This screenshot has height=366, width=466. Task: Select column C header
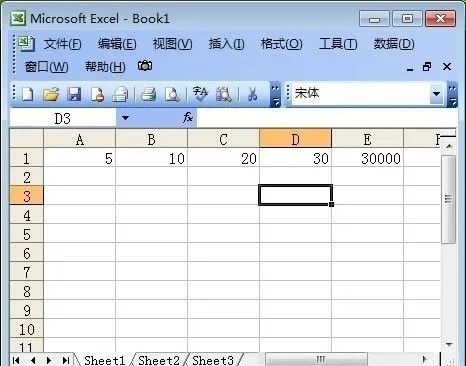coord(224,139)
